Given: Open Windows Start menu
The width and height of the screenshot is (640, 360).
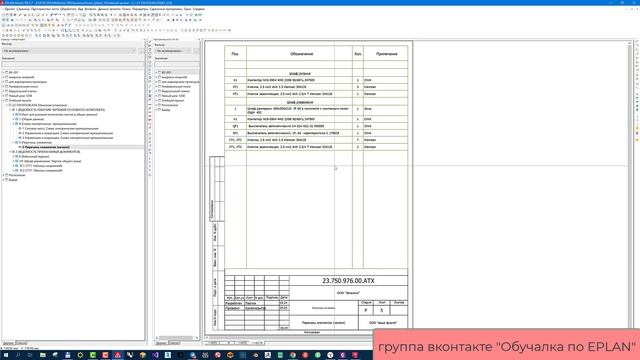Looking at the screenshot, I should pyautogui.click(x=5, y=355).
